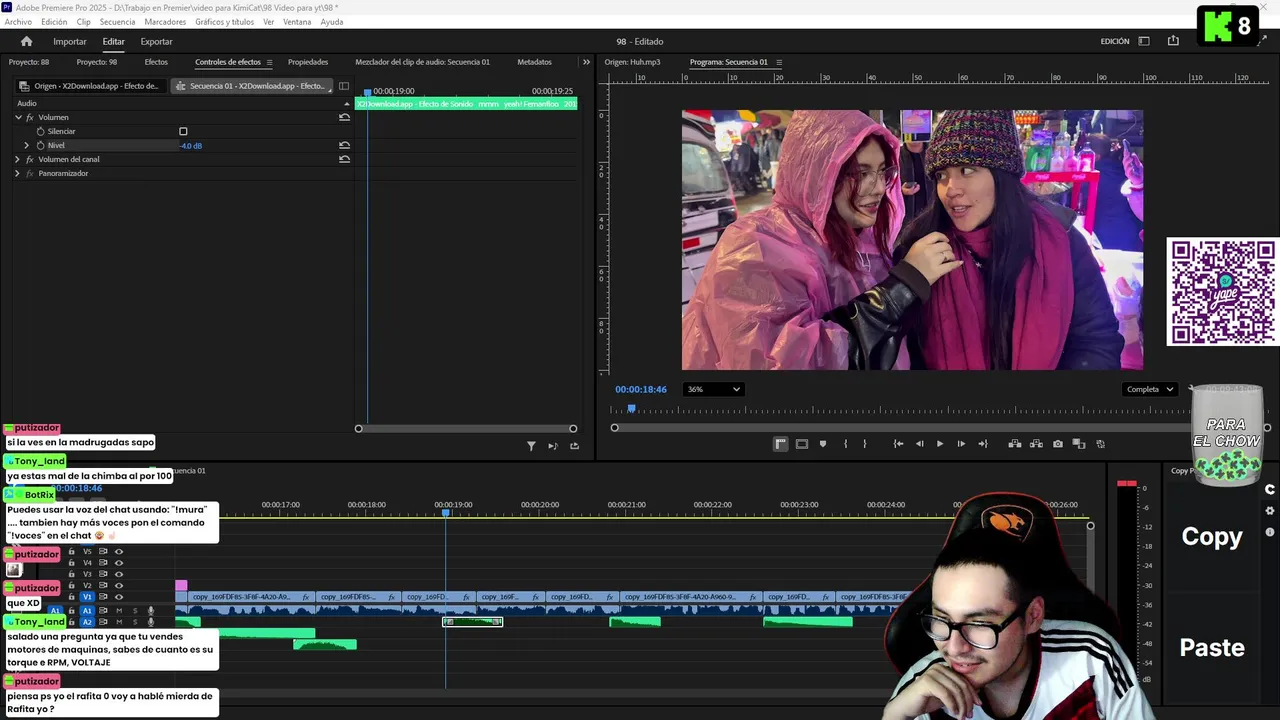Click timeline playhead at 00:00:19:00
The image size is (1280, 720).
pos(446,512)
